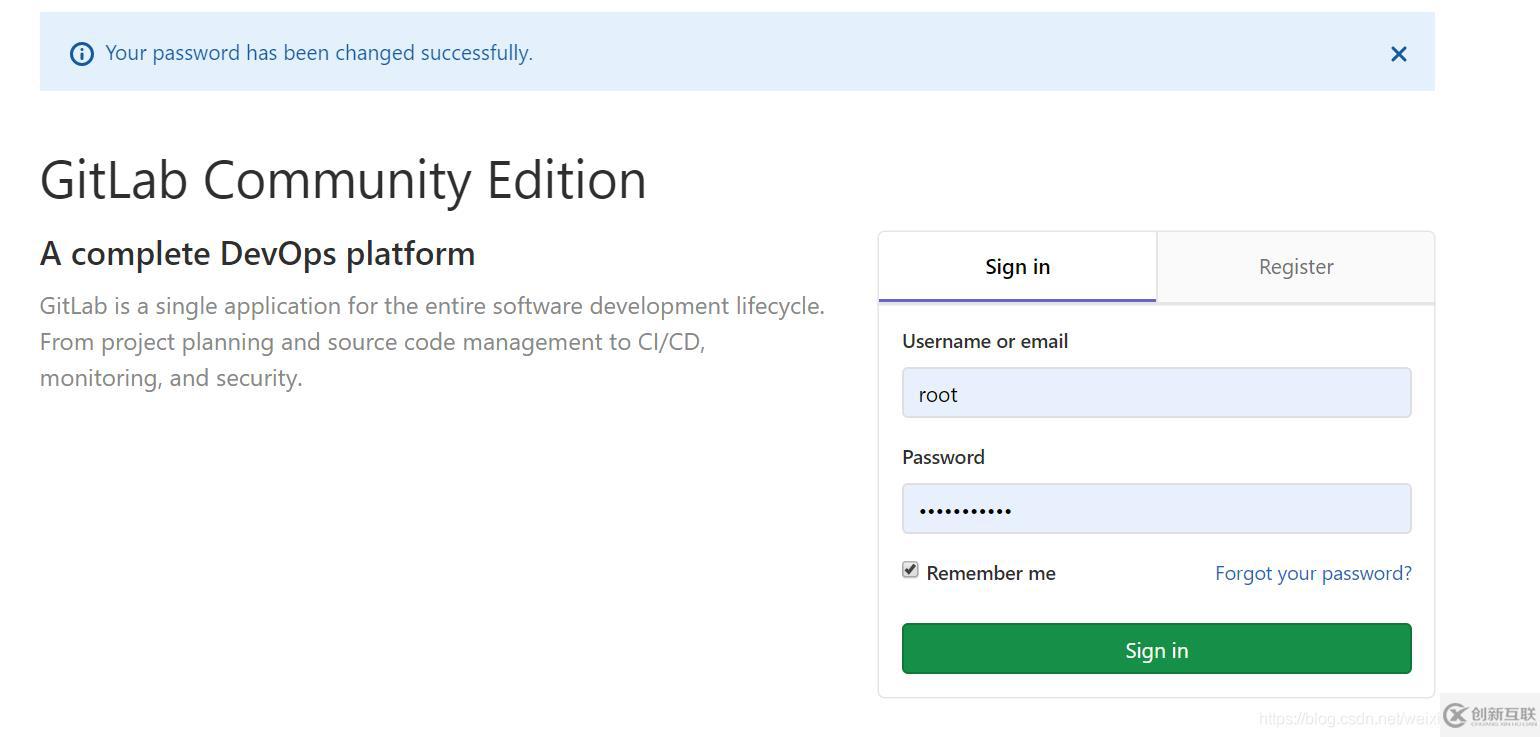
Task: Click the GitLab Community Edition heading
Action: pos(343,180)
